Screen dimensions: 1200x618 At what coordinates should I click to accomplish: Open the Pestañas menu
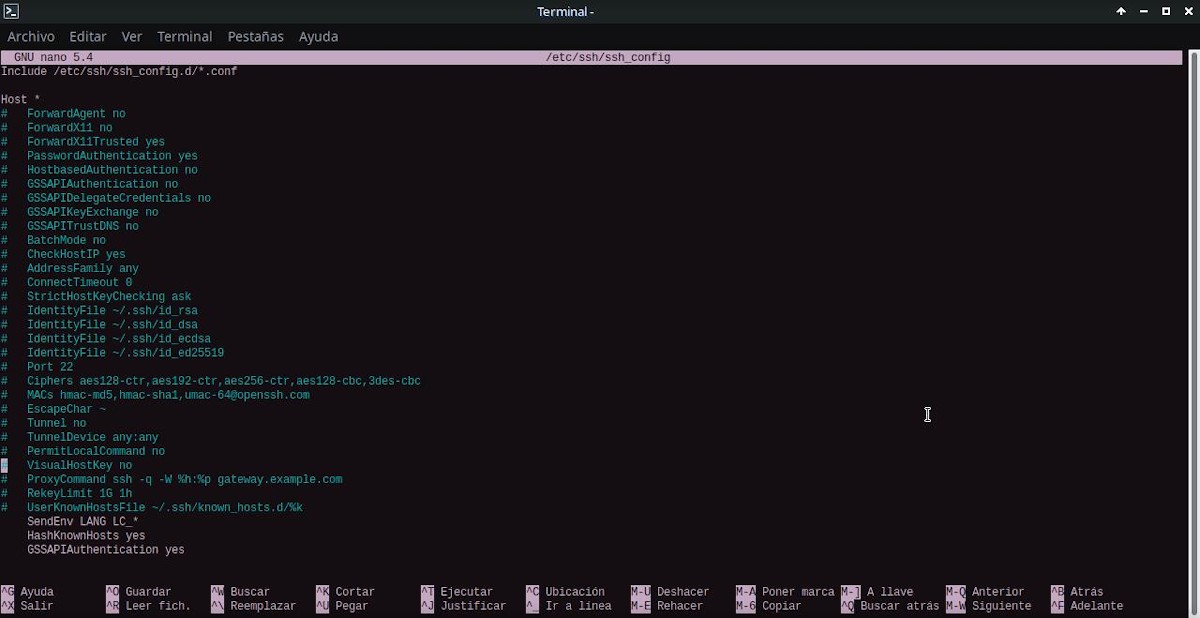[x=255, y=36]
